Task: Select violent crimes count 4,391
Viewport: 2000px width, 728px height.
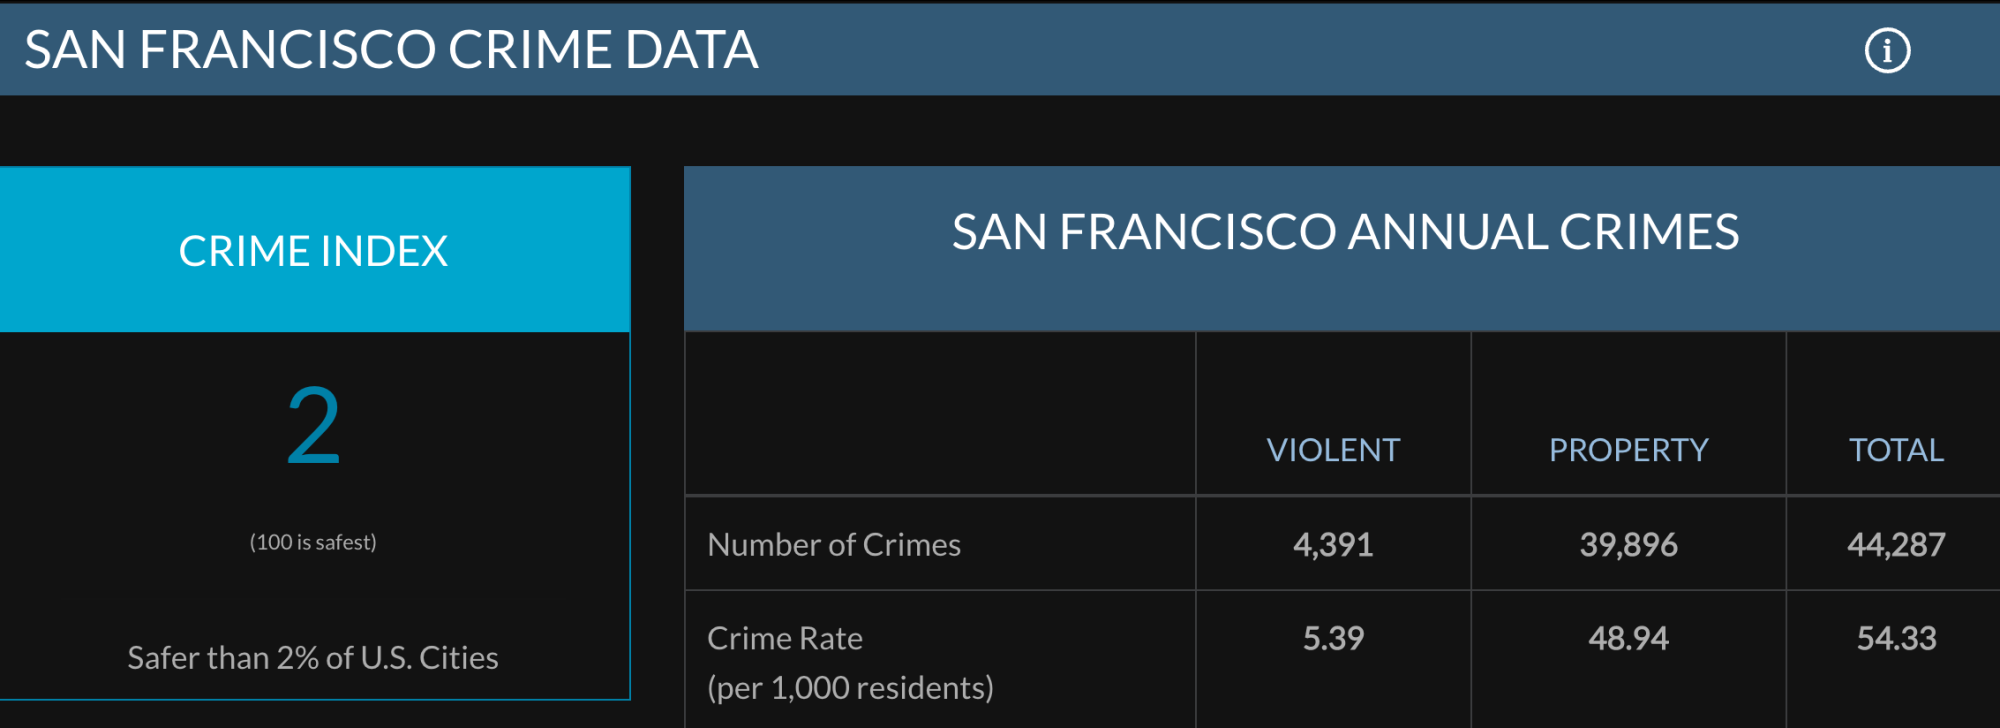Action: [1333, 544]
